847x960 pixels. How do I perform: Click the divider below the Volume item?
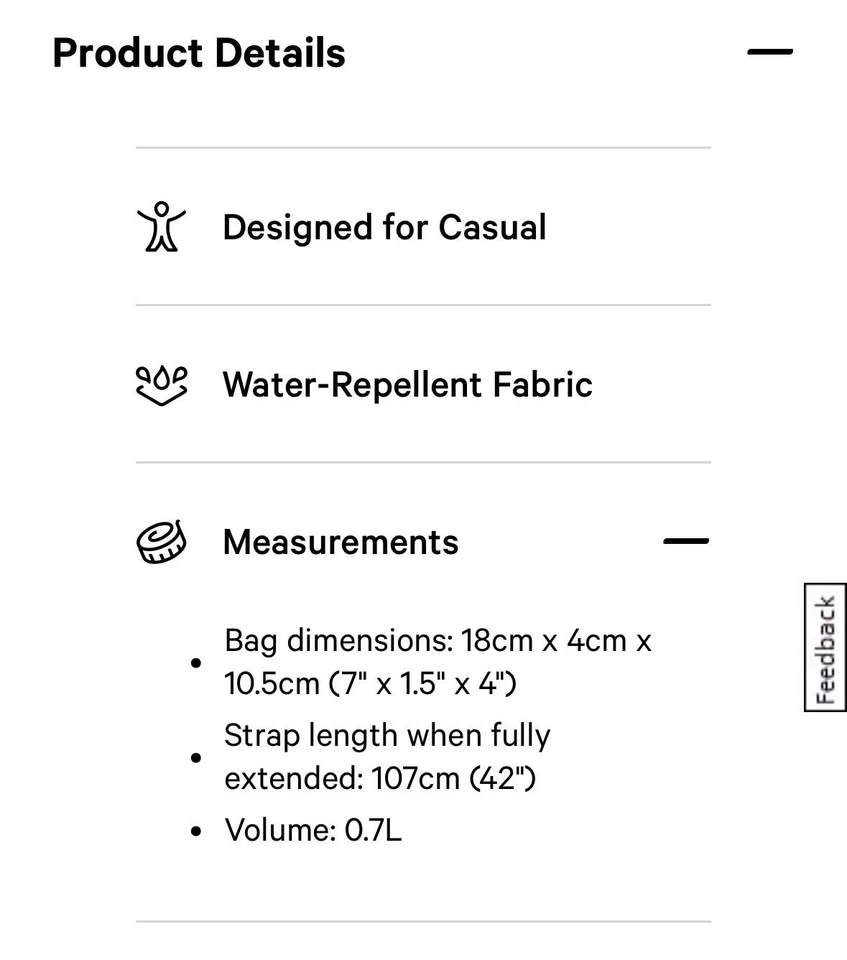pos(423,921)
